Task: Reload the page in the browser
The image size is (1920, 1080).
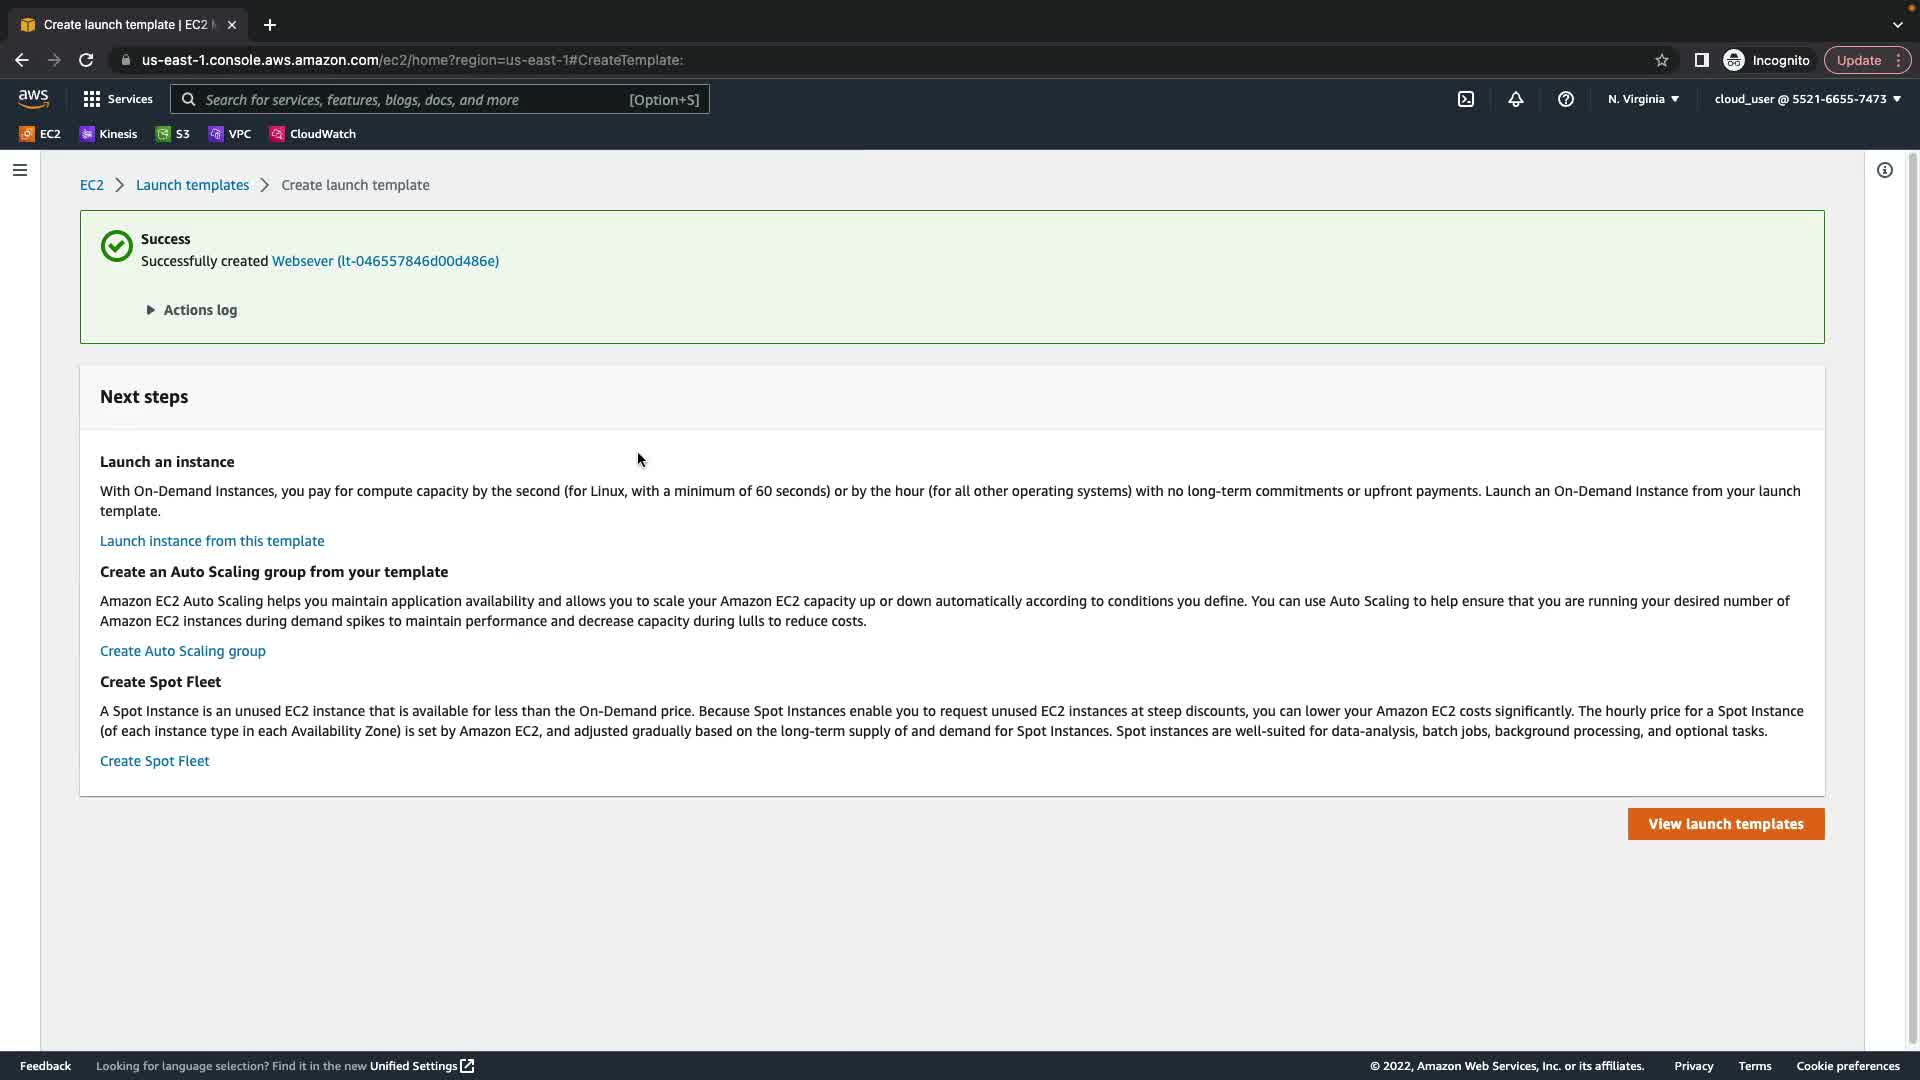Action: (x=86, y=60)
